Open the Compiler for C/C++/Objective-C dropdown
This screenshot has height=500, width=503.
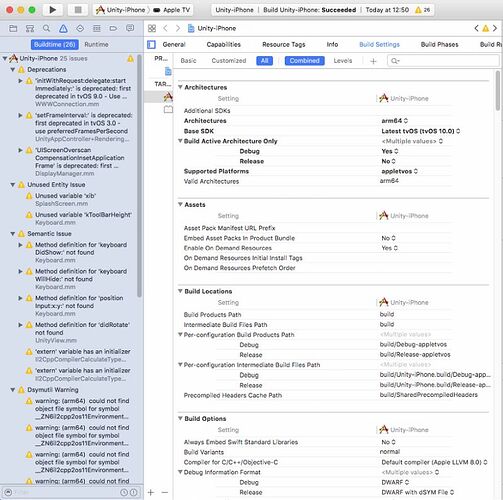coord(434,462)
